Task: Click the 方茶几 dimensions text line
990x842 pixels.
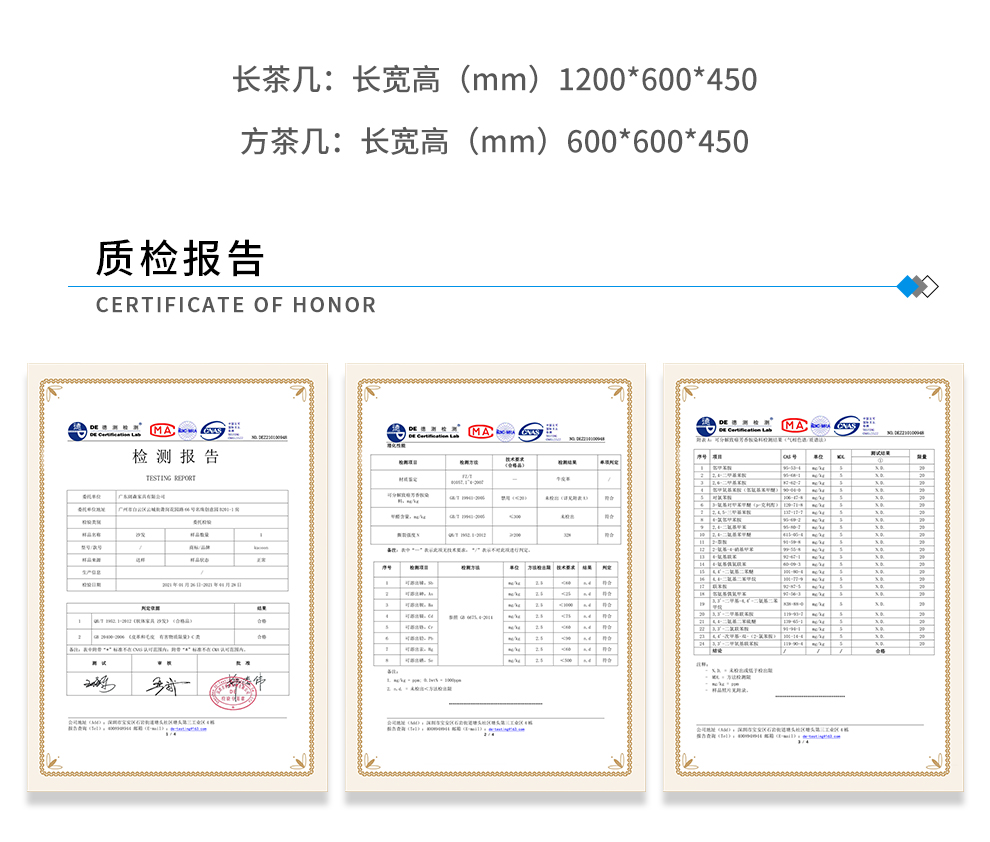Action: pyautogui.click(x=494, y=141)
